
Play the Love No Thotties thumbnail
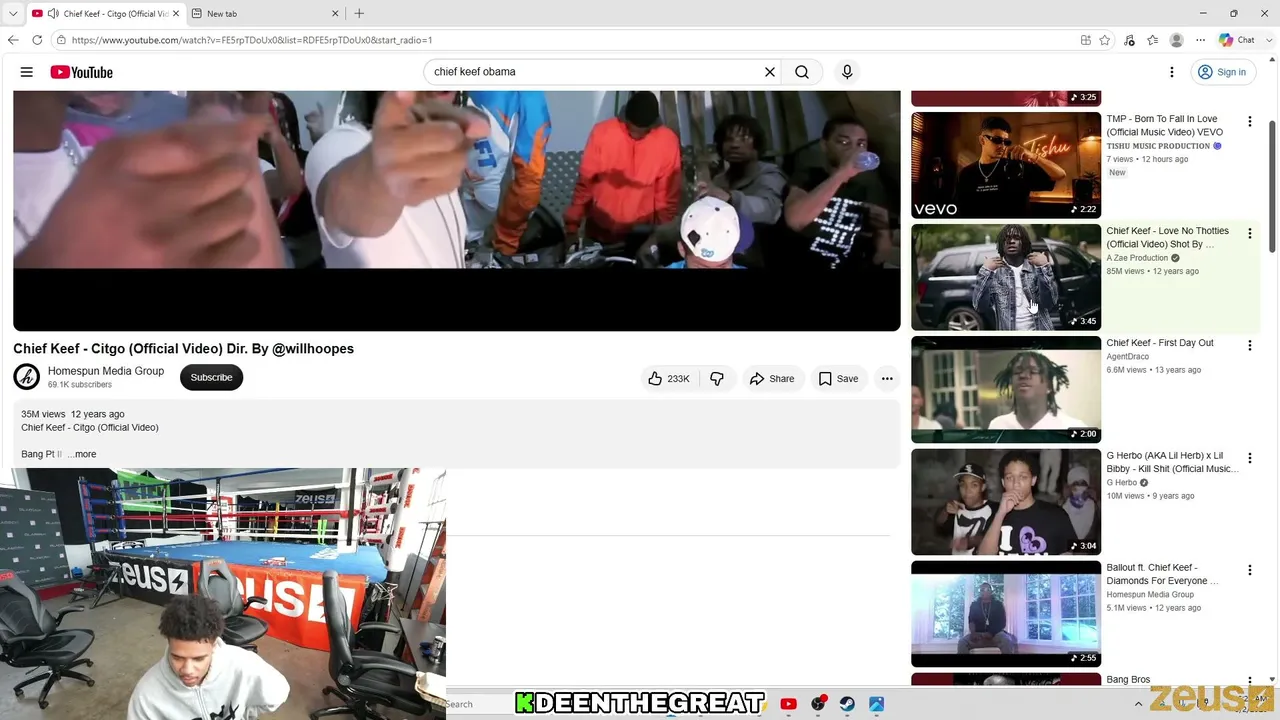coord(1006,277)
